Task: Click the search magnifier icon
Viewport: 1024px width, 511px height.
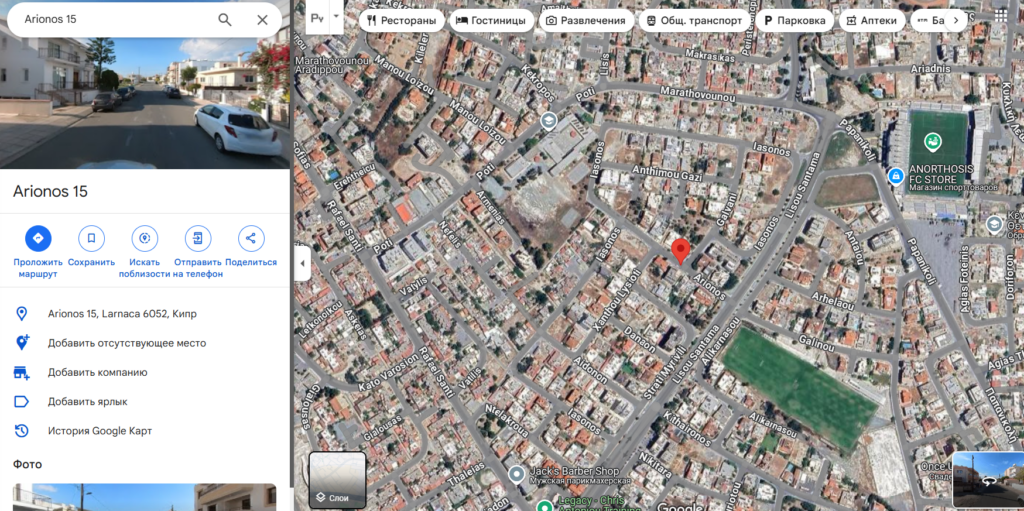Action: [x=225, y=20]
